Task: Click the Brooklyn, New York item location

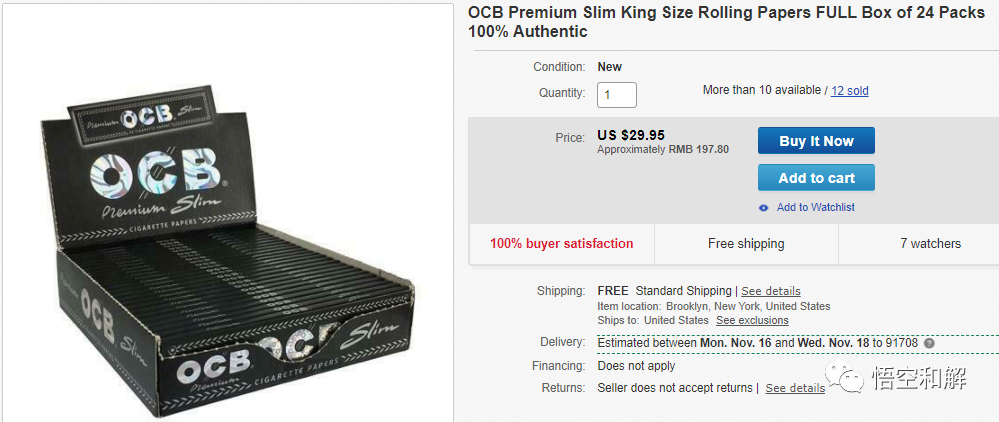Action: (746, 306)
